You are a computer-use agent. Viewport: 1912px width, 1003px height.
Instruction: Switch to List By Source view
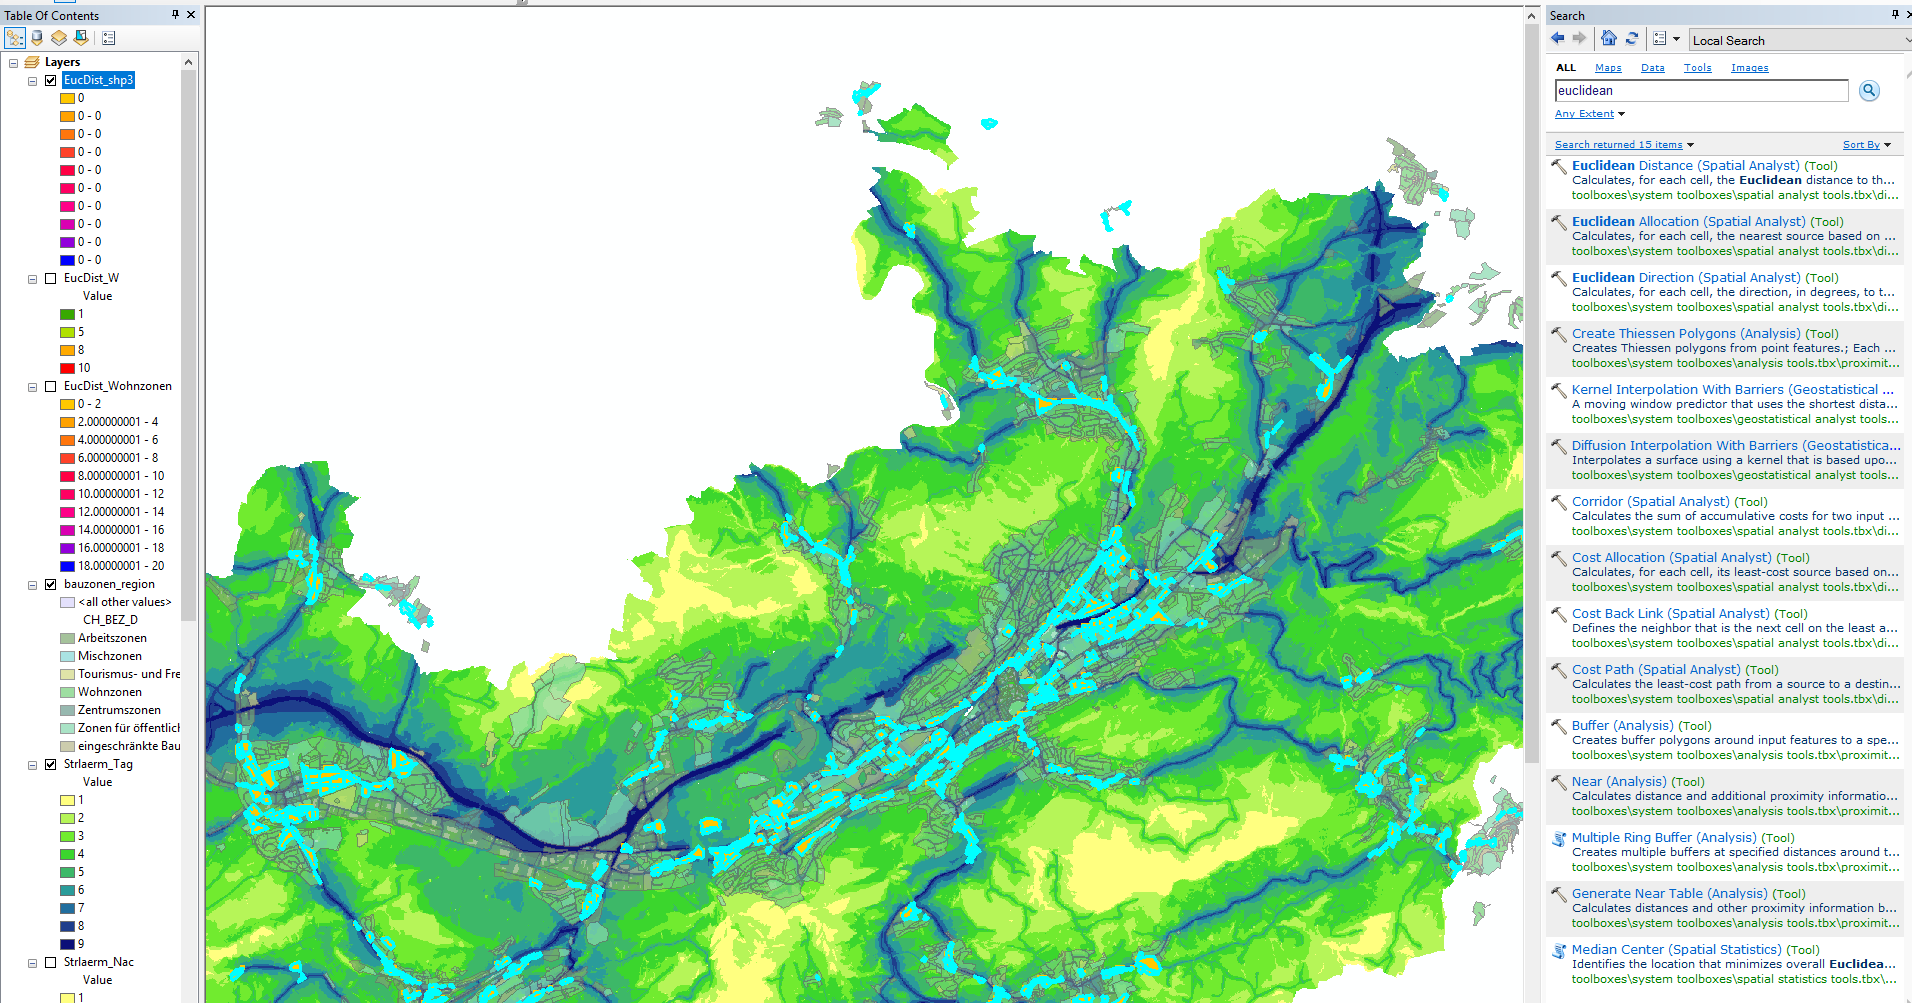37,38
